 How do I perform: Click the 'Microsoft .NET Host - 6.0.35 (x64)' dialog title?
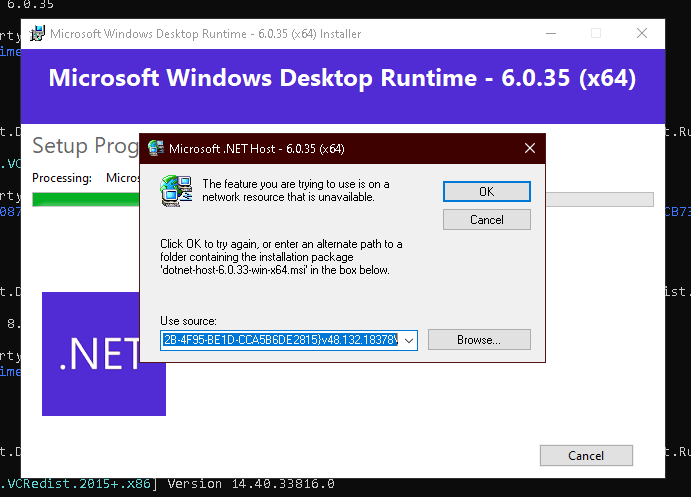point(256,149)
